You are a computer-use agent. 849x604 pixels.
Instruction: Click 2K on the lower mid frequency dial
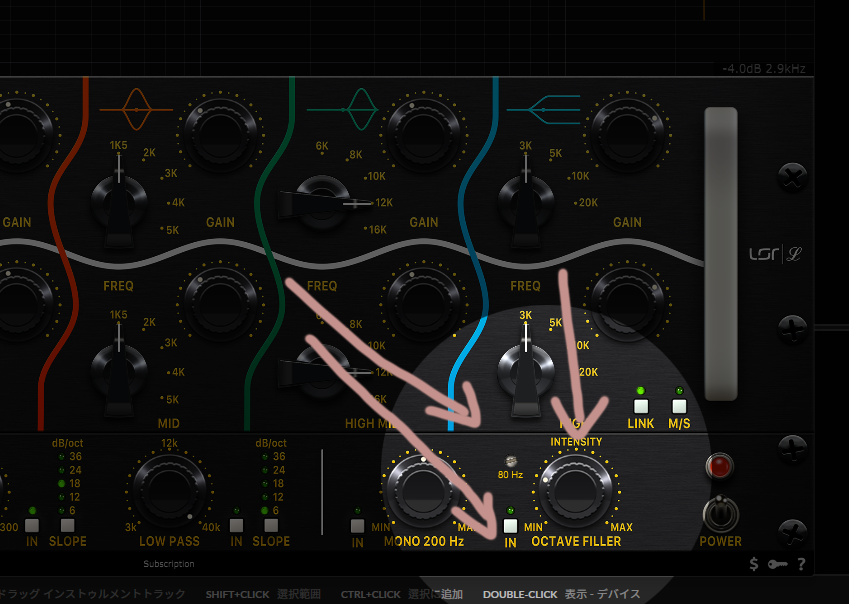pyautogui.click(x=149, y=322)
